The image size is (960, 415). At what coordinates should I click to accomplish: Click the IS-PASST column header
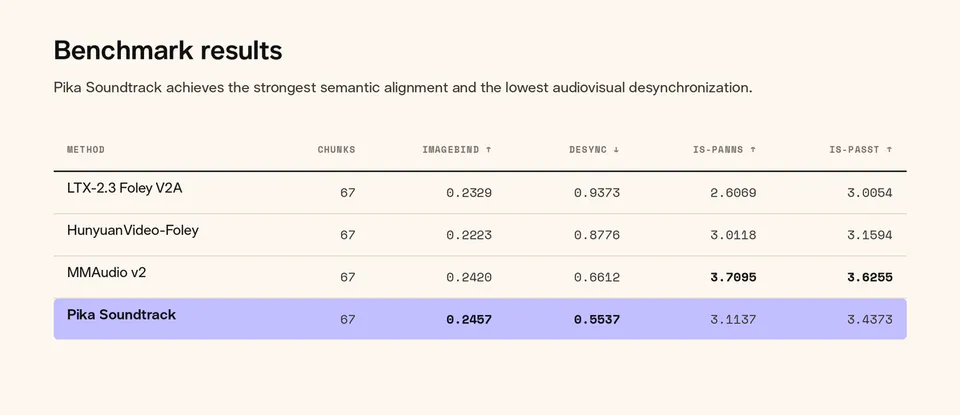(x=861, y=149)
